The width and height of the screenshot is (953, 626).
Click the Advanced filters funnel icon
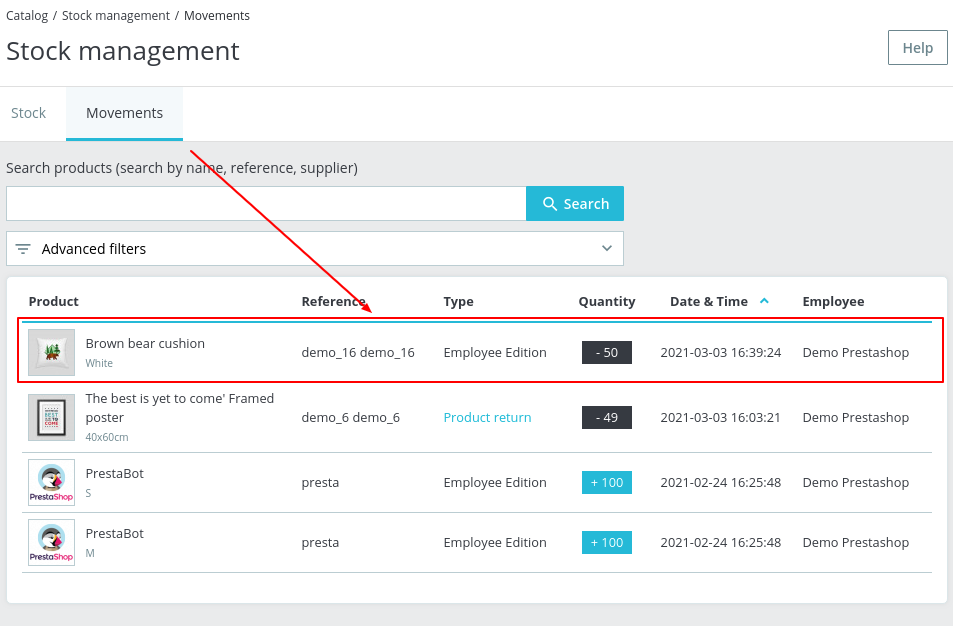coord(22,248)
